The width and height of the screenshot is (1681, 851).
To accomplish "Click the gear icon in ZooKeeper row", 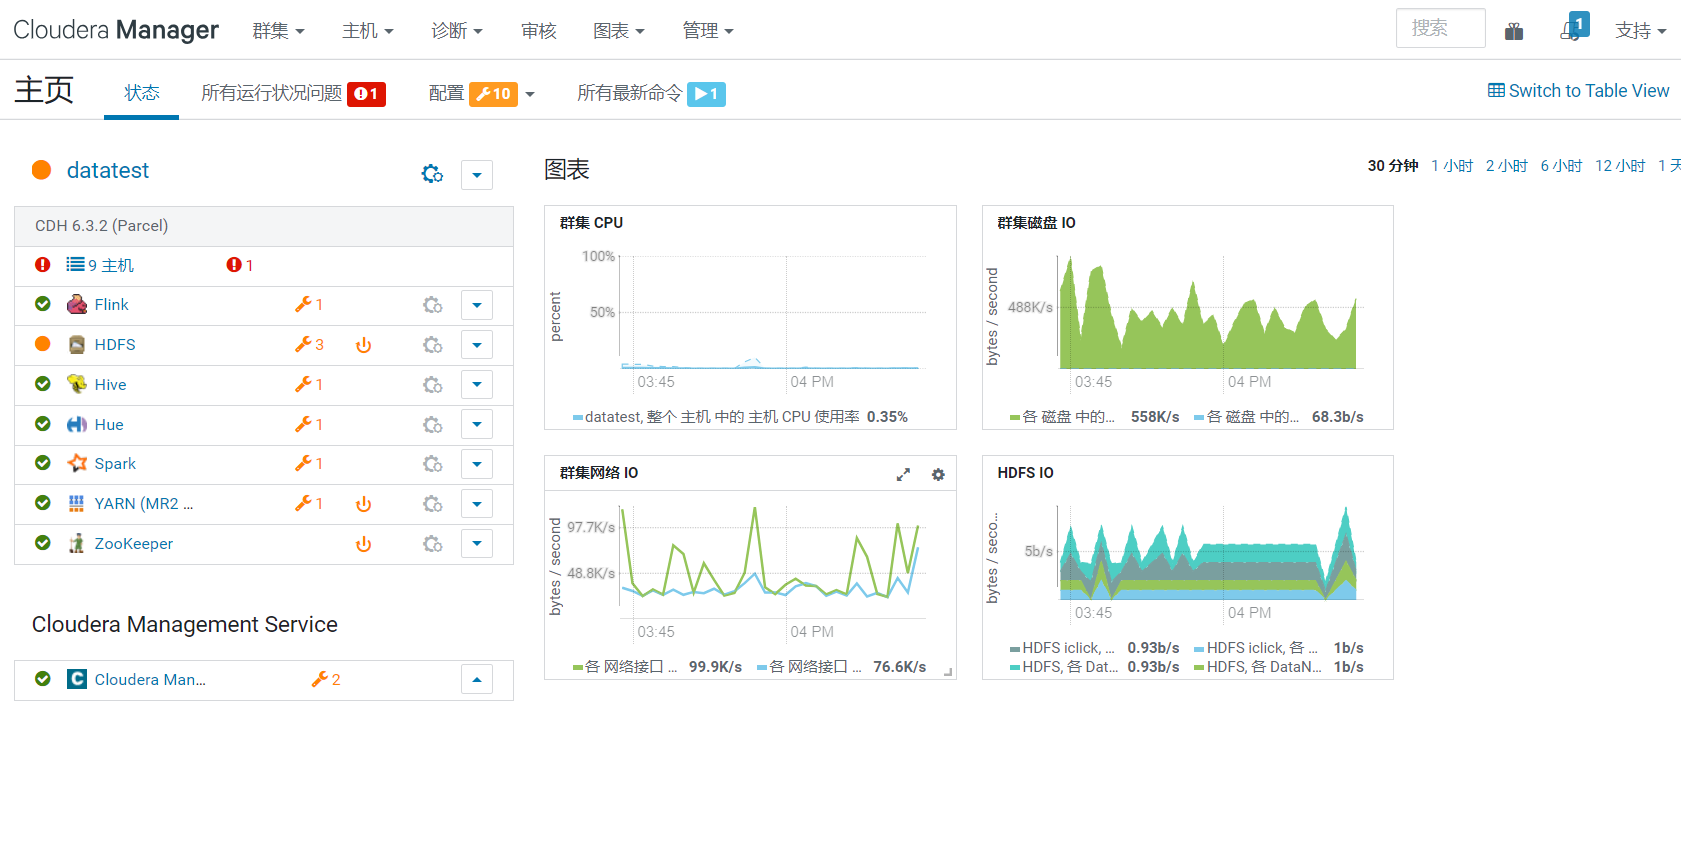I will tap(432, 544).
